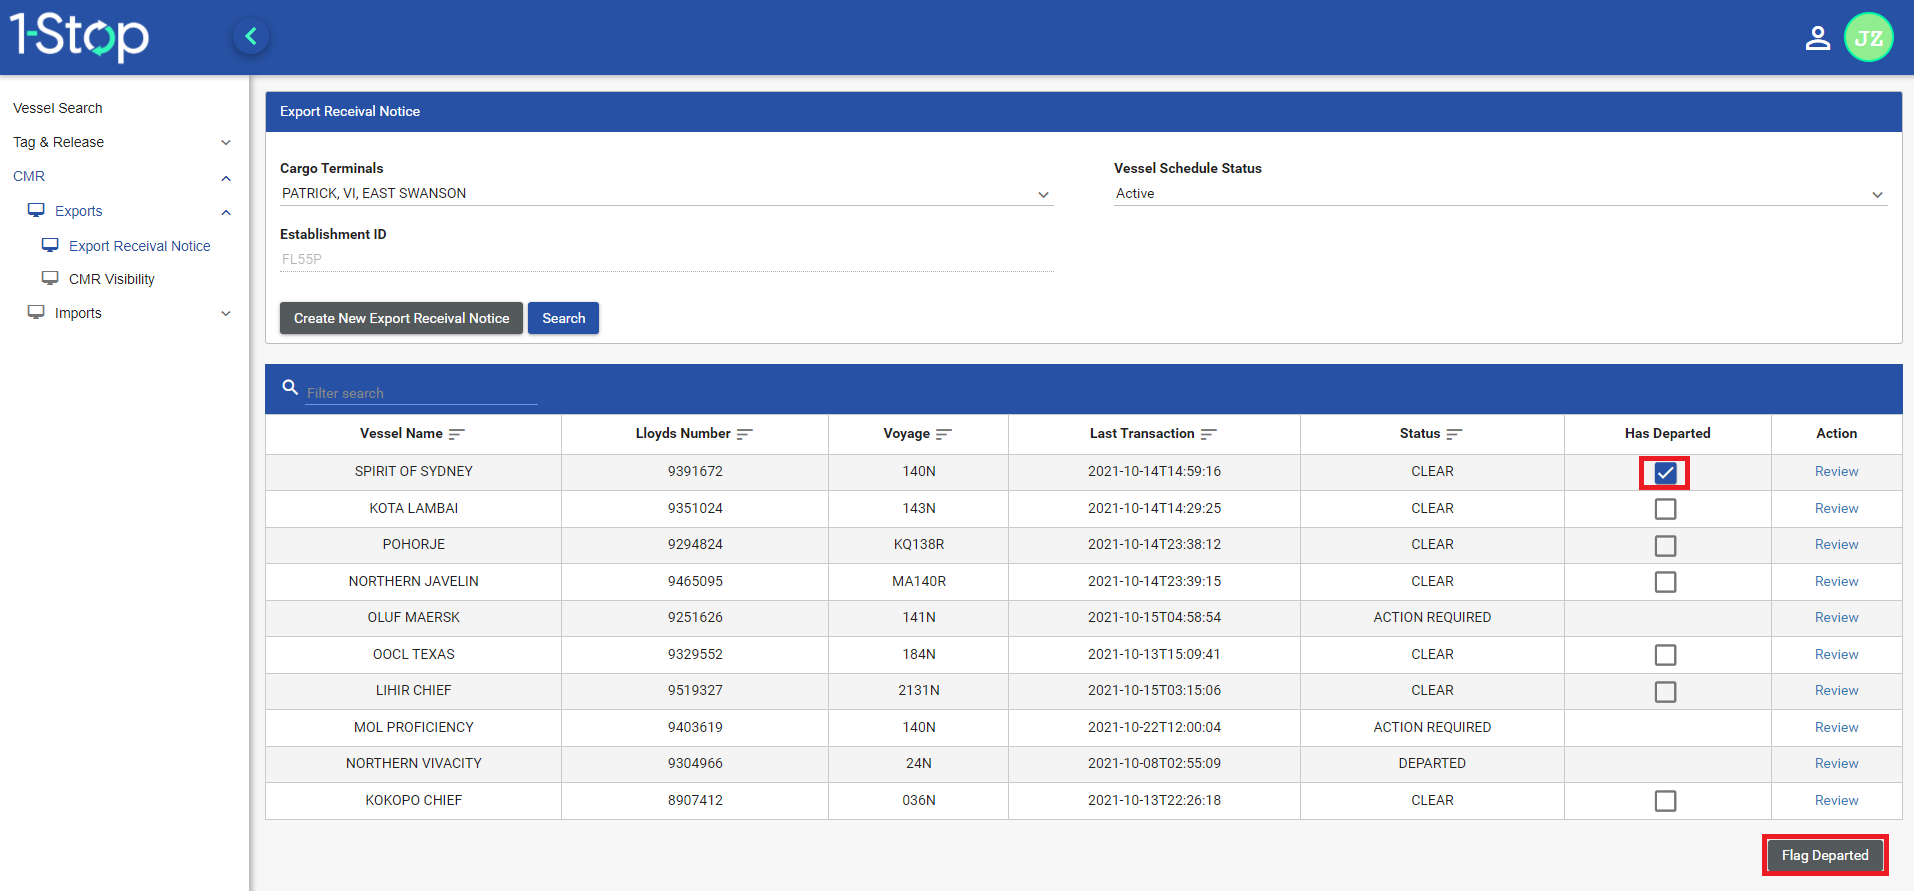Review the SPIRIT OF SYDNEY row
This screenshot has height=891, width=1914.
(x=1836, y=471)
